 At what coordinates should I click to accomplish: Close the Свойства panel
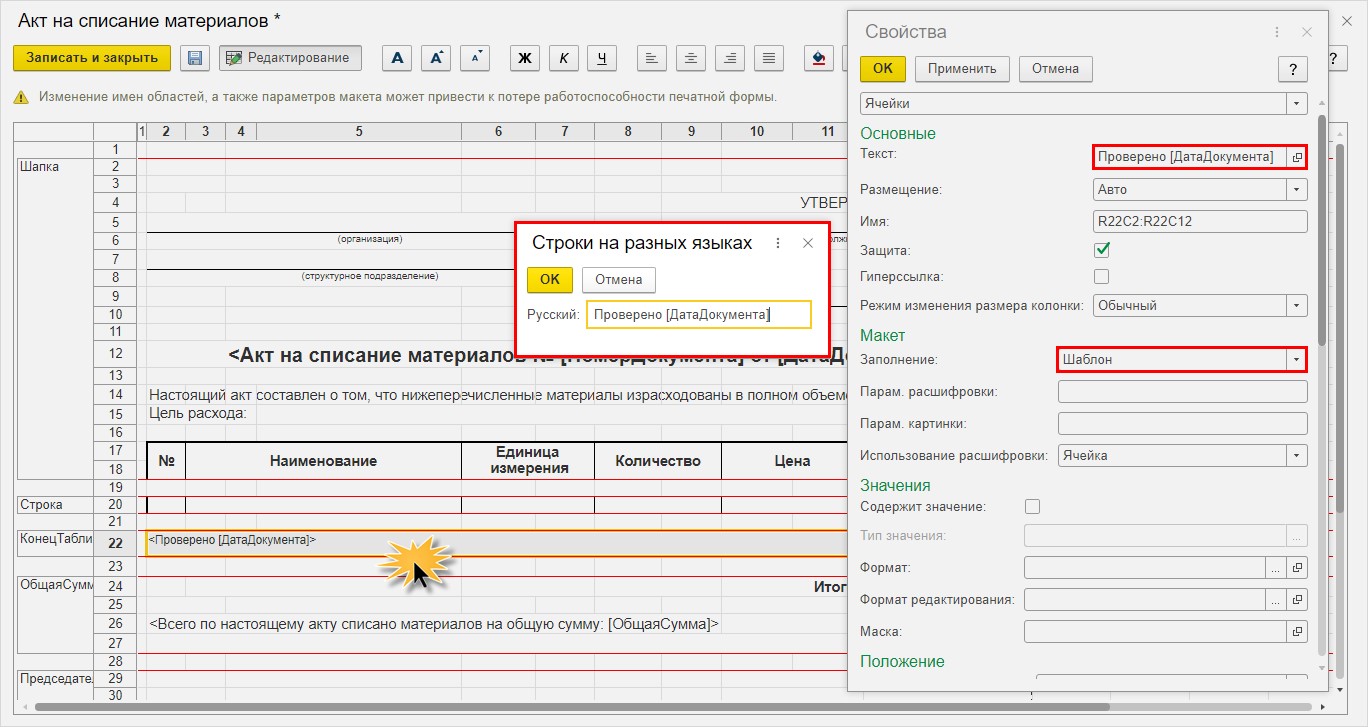[1307, 32]
